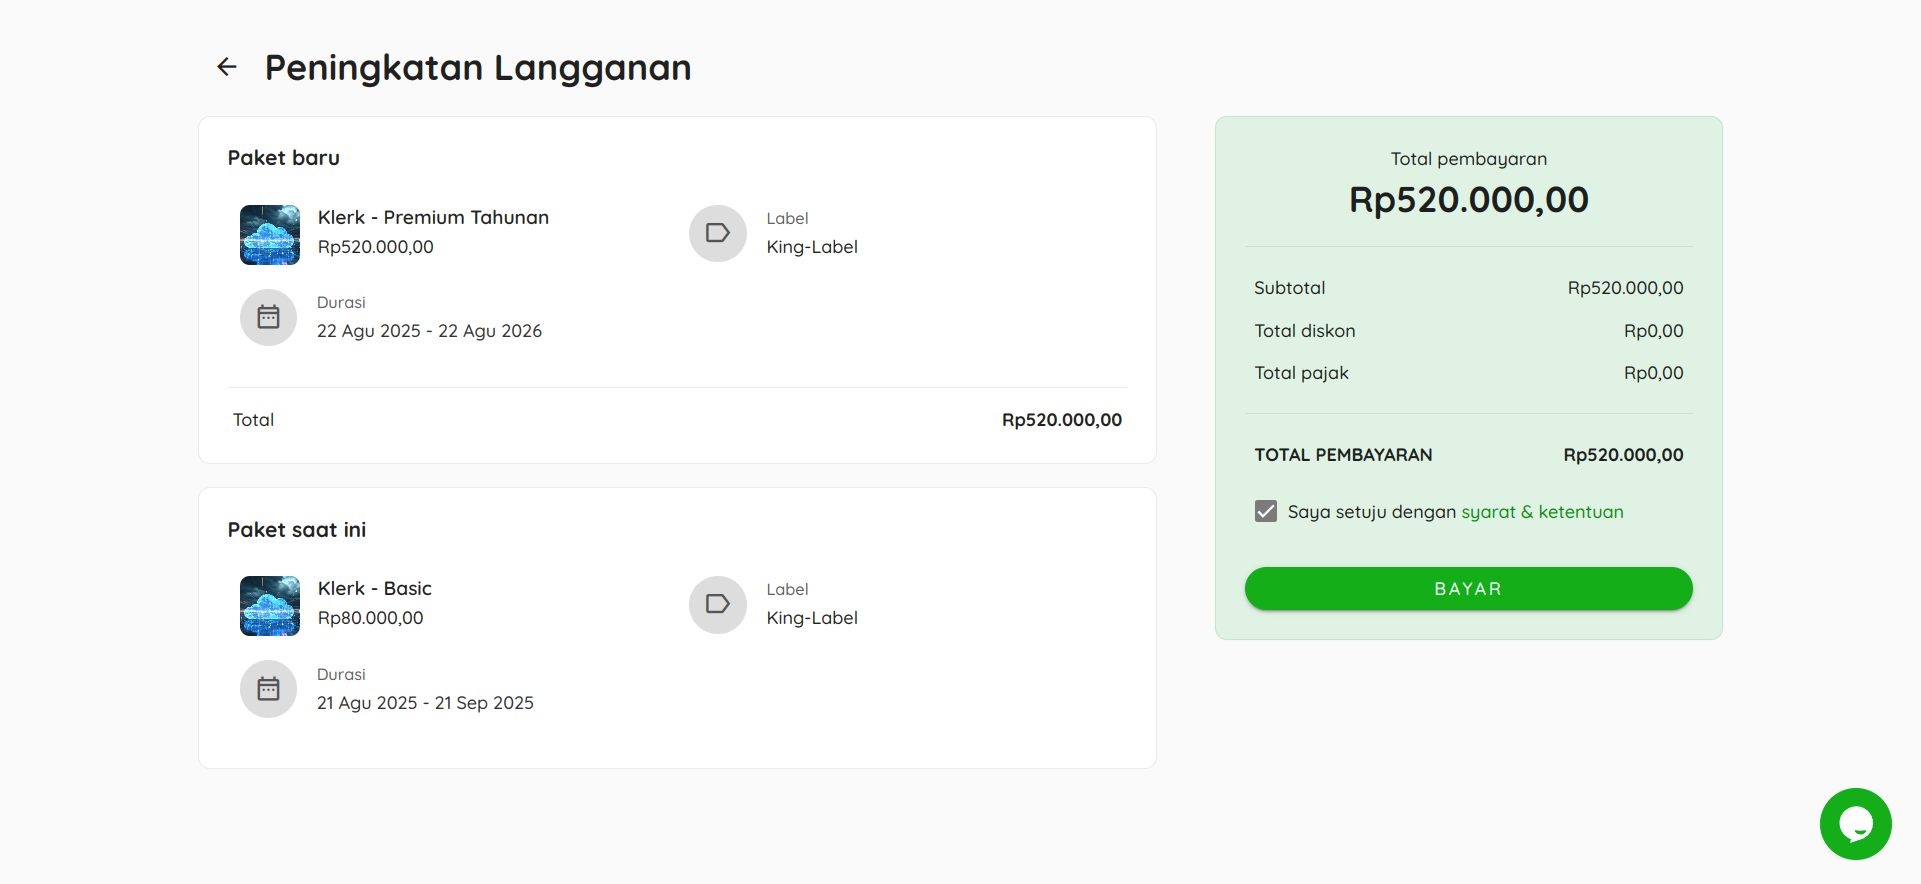Uncheck the Saya setuju dengan agreement checkbox
The image size is (1921, 884).
coord(1266,512)
